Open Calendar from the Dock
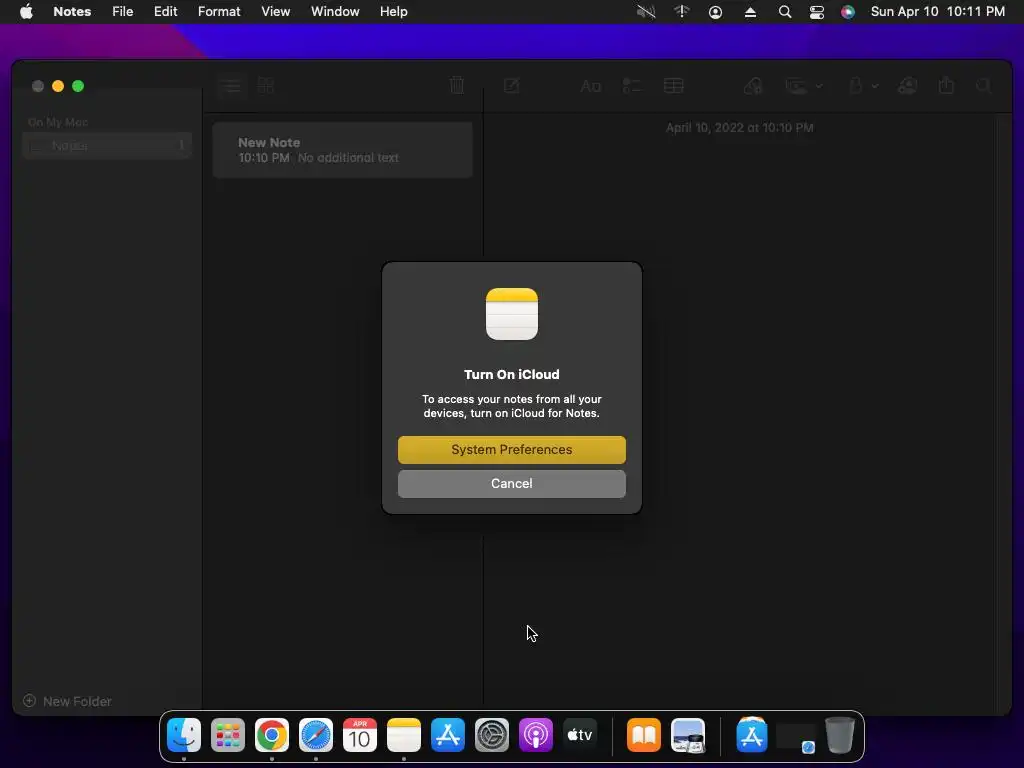 coord(360,735)
